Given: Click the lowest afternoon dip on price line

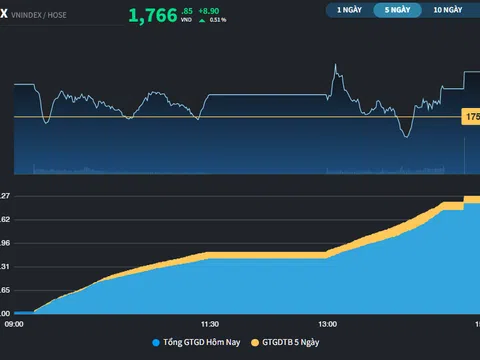Looking at the screenshot, I should point(406,136).
